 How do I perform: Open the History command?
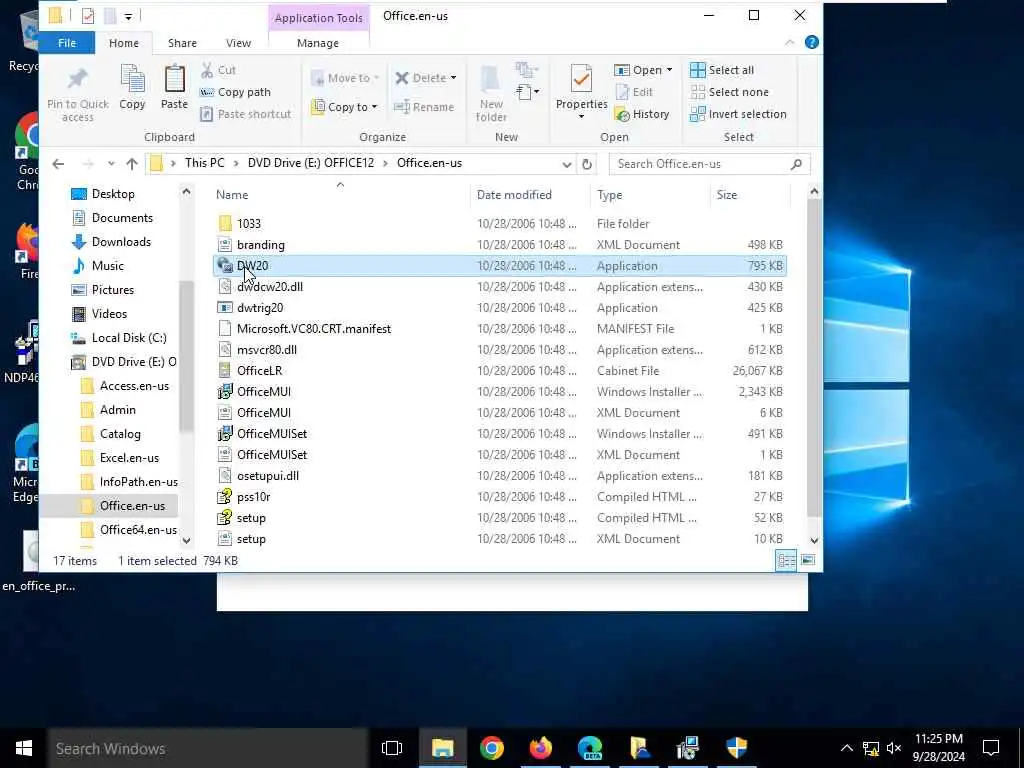pyautogui.click(x=643, y=114)
